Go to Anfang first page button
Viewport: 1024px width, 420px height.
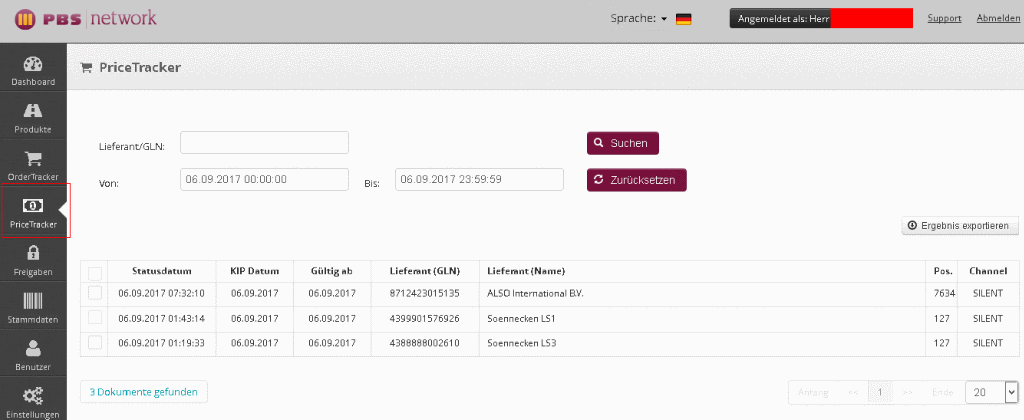813,393
